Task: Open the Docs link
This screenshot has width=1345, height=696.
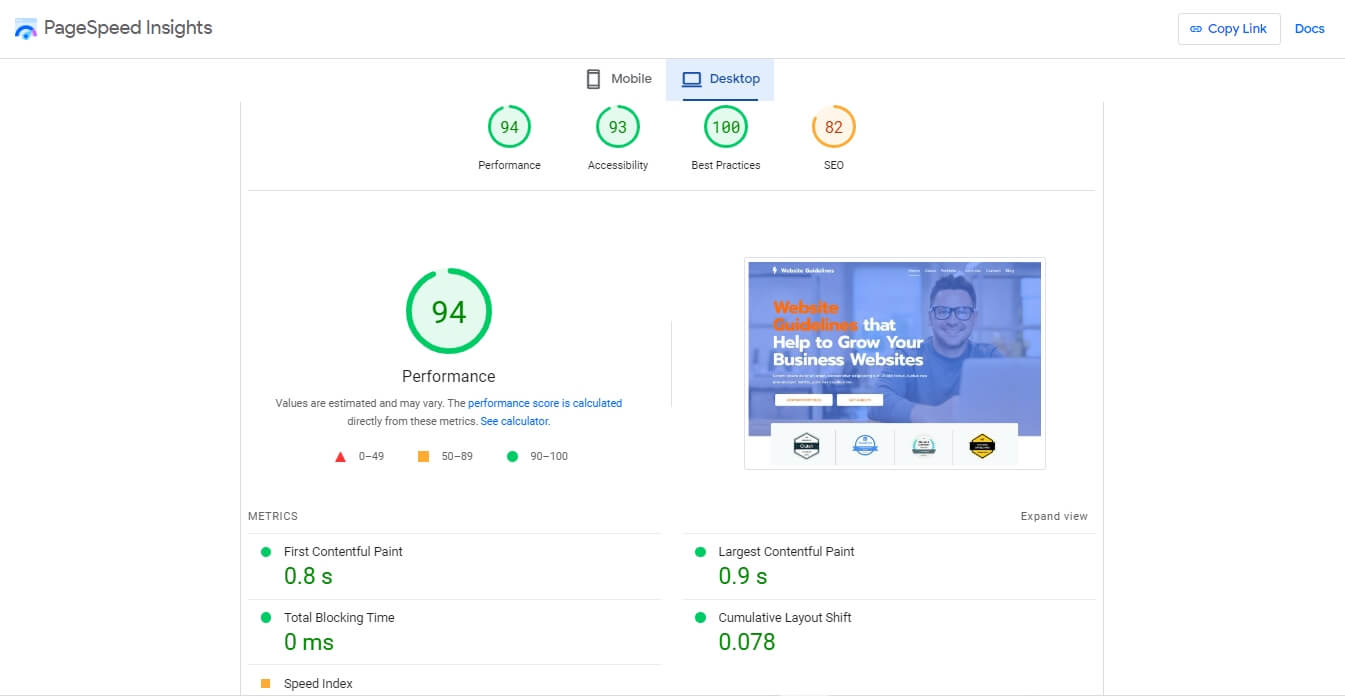Action: 1309,29
